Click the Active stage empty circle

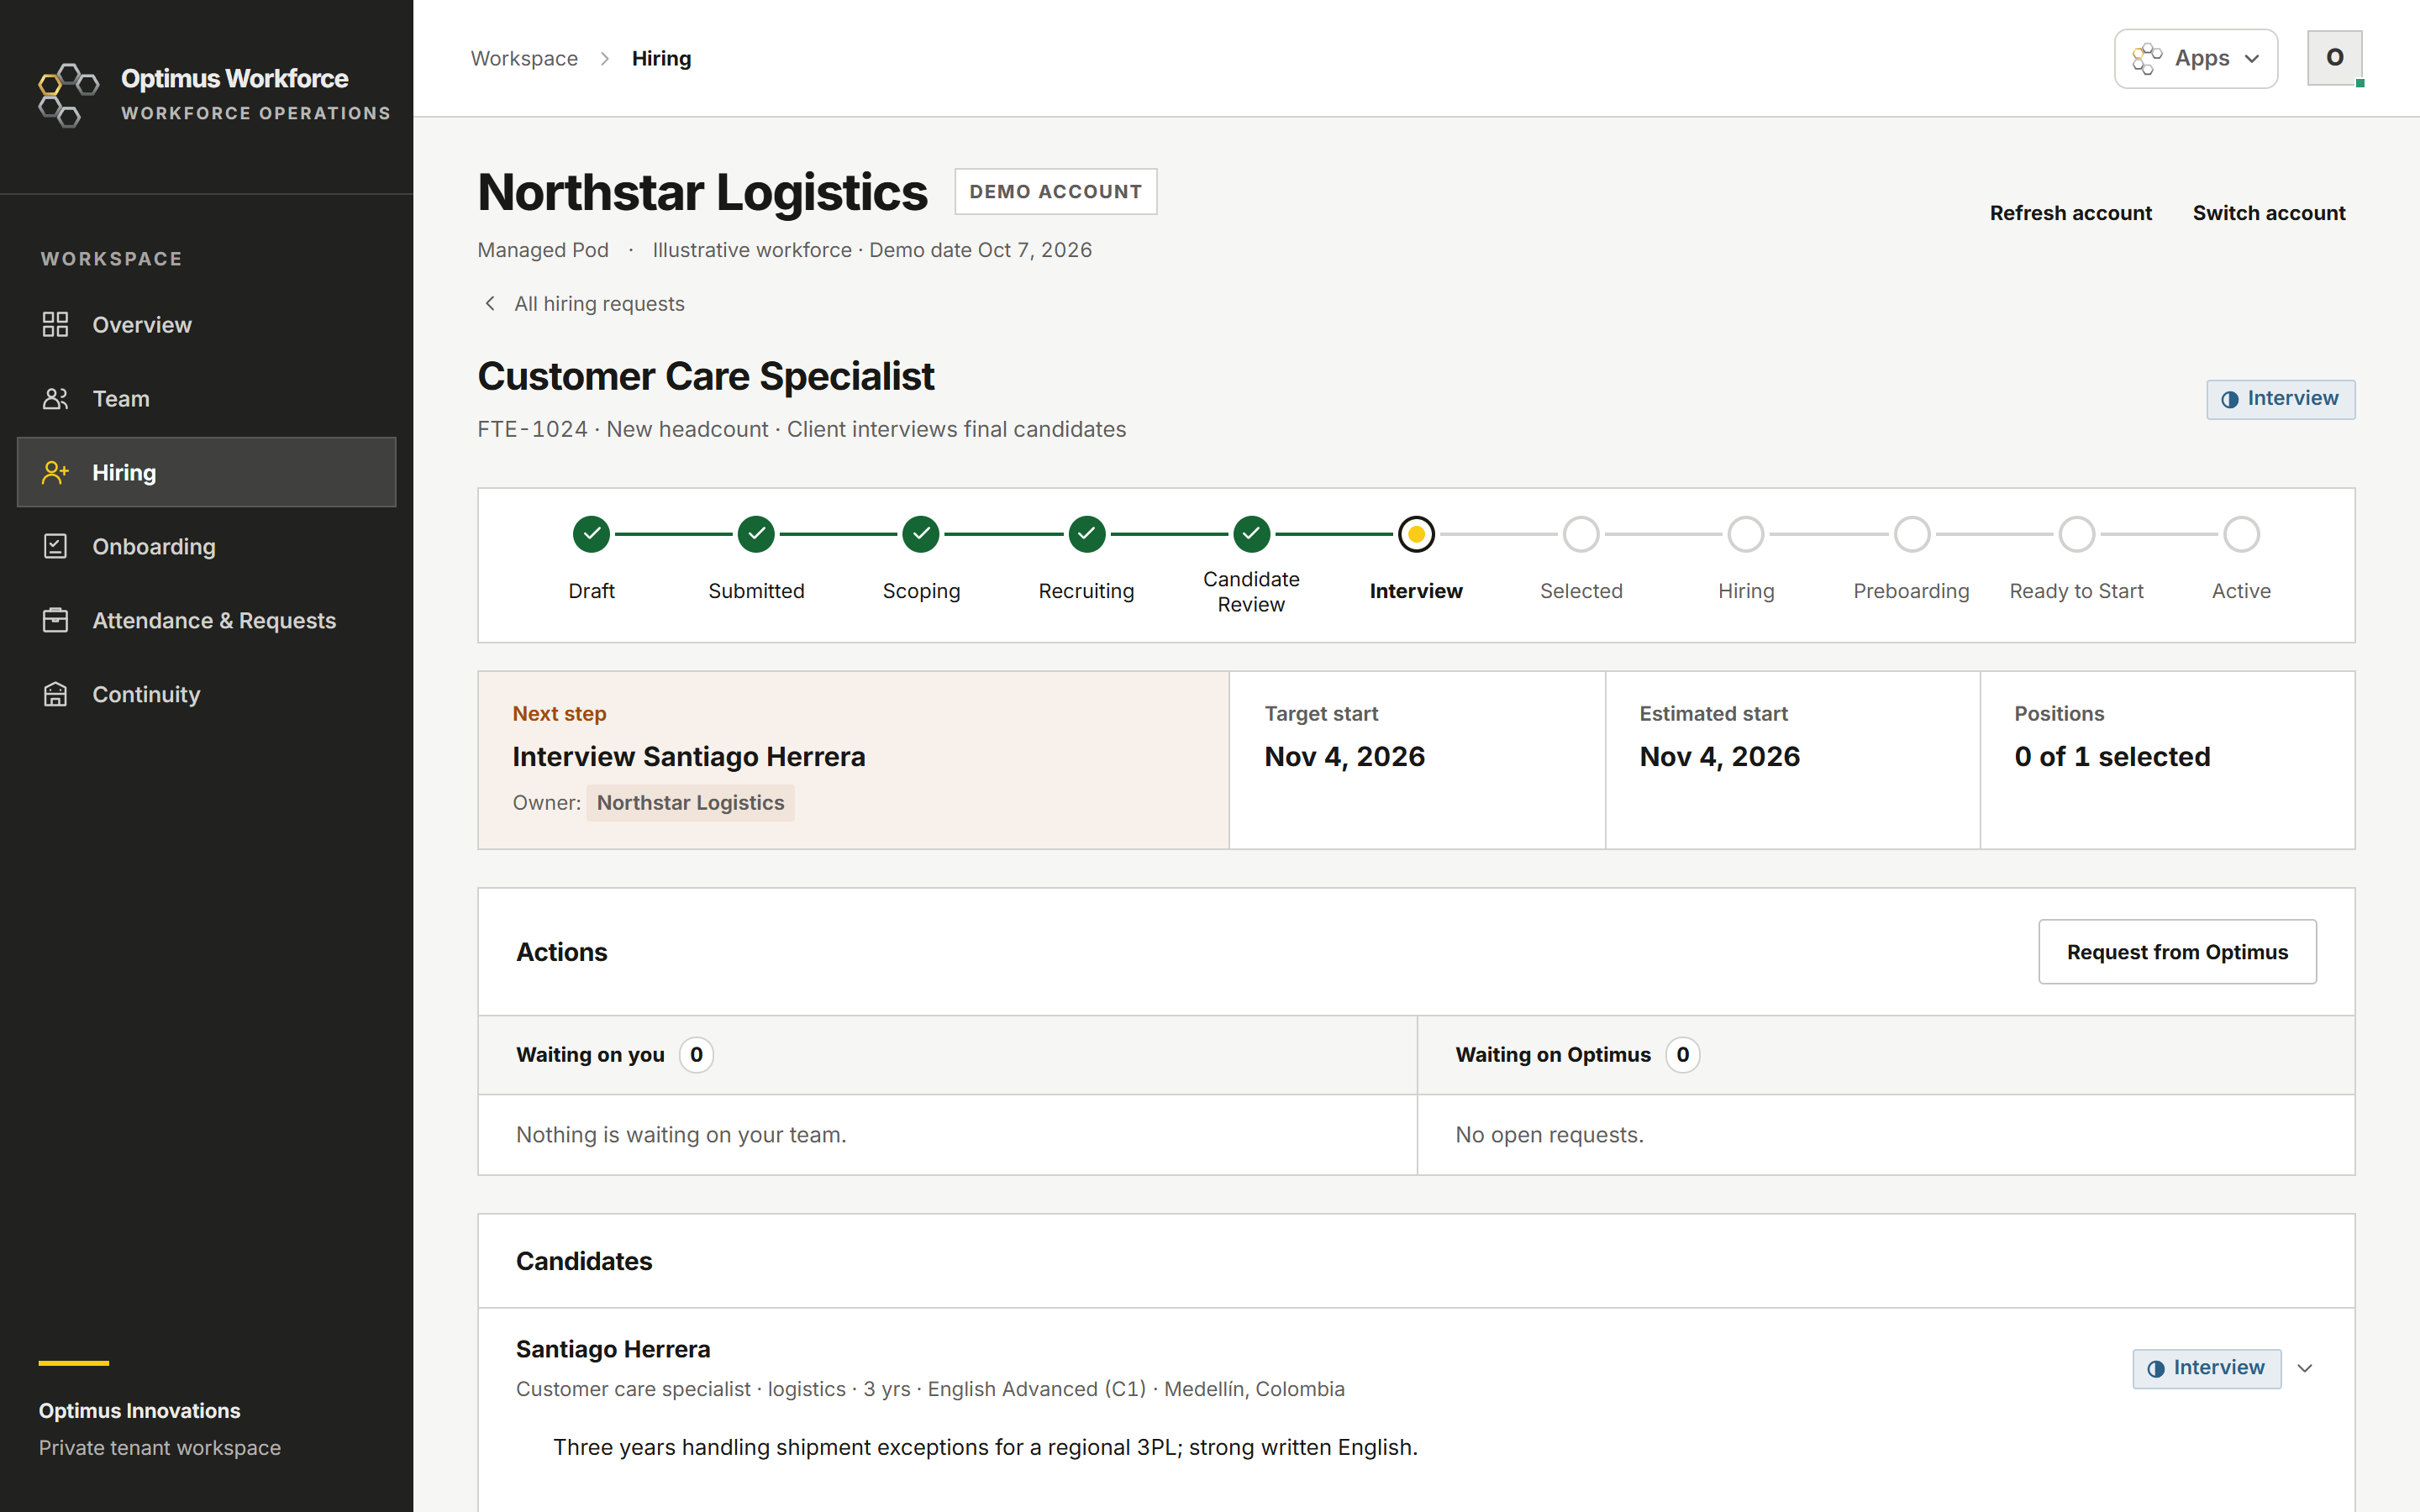click(x=2241, y=534)
